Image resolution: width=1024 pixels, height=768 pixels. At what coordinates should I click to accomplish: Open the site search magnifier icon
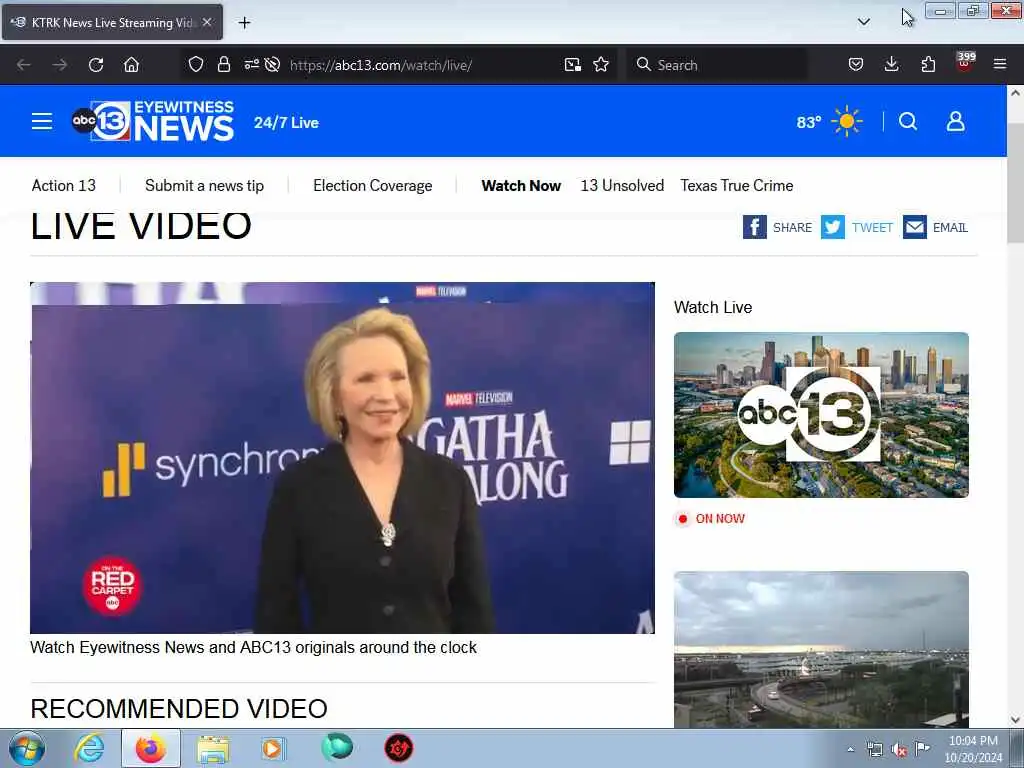[x=908, y=121]
